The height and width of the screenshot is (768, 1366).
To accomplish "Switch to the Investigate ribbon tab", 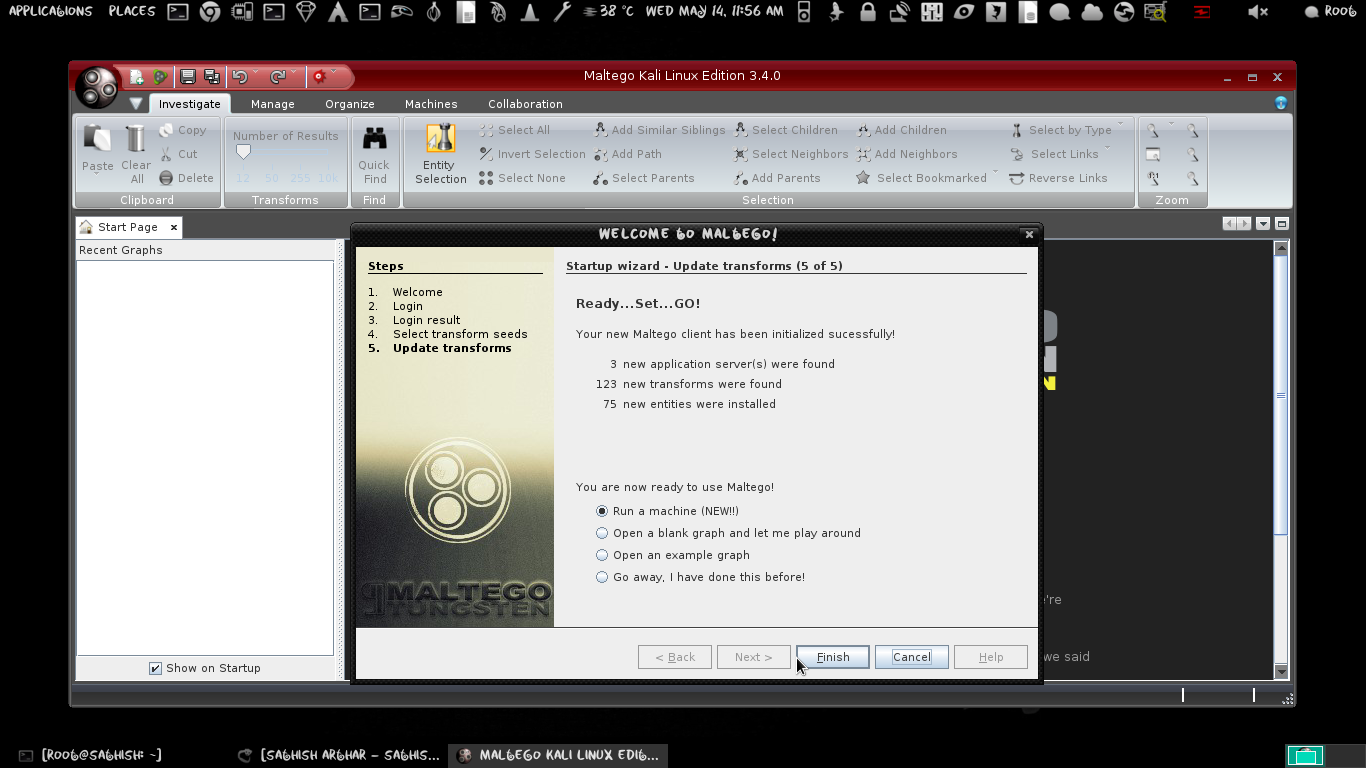I will coord(190,104).
